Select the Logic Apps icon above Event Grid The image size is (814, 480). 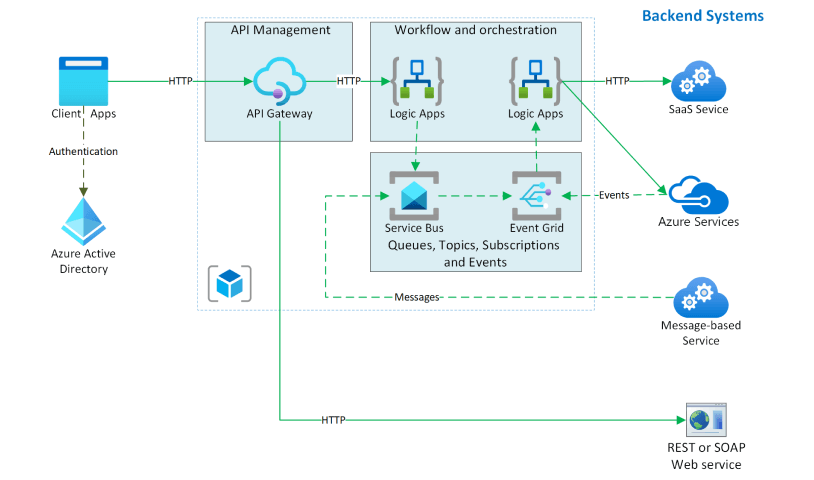pos(535,81)
